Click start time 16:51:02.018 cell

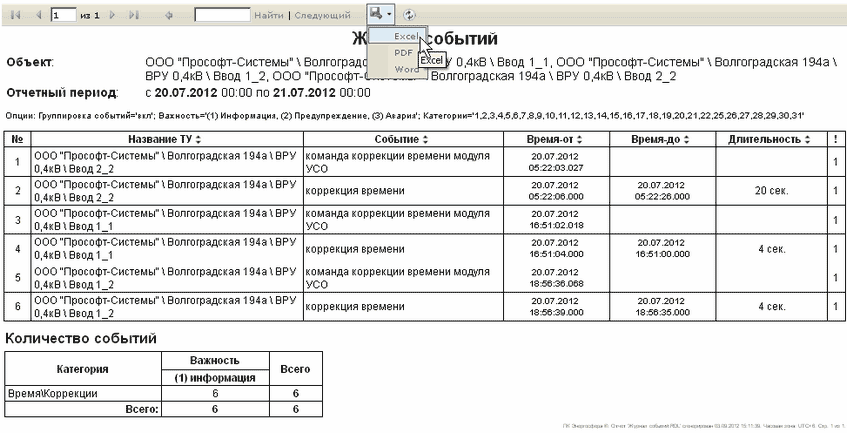(556, 220)
